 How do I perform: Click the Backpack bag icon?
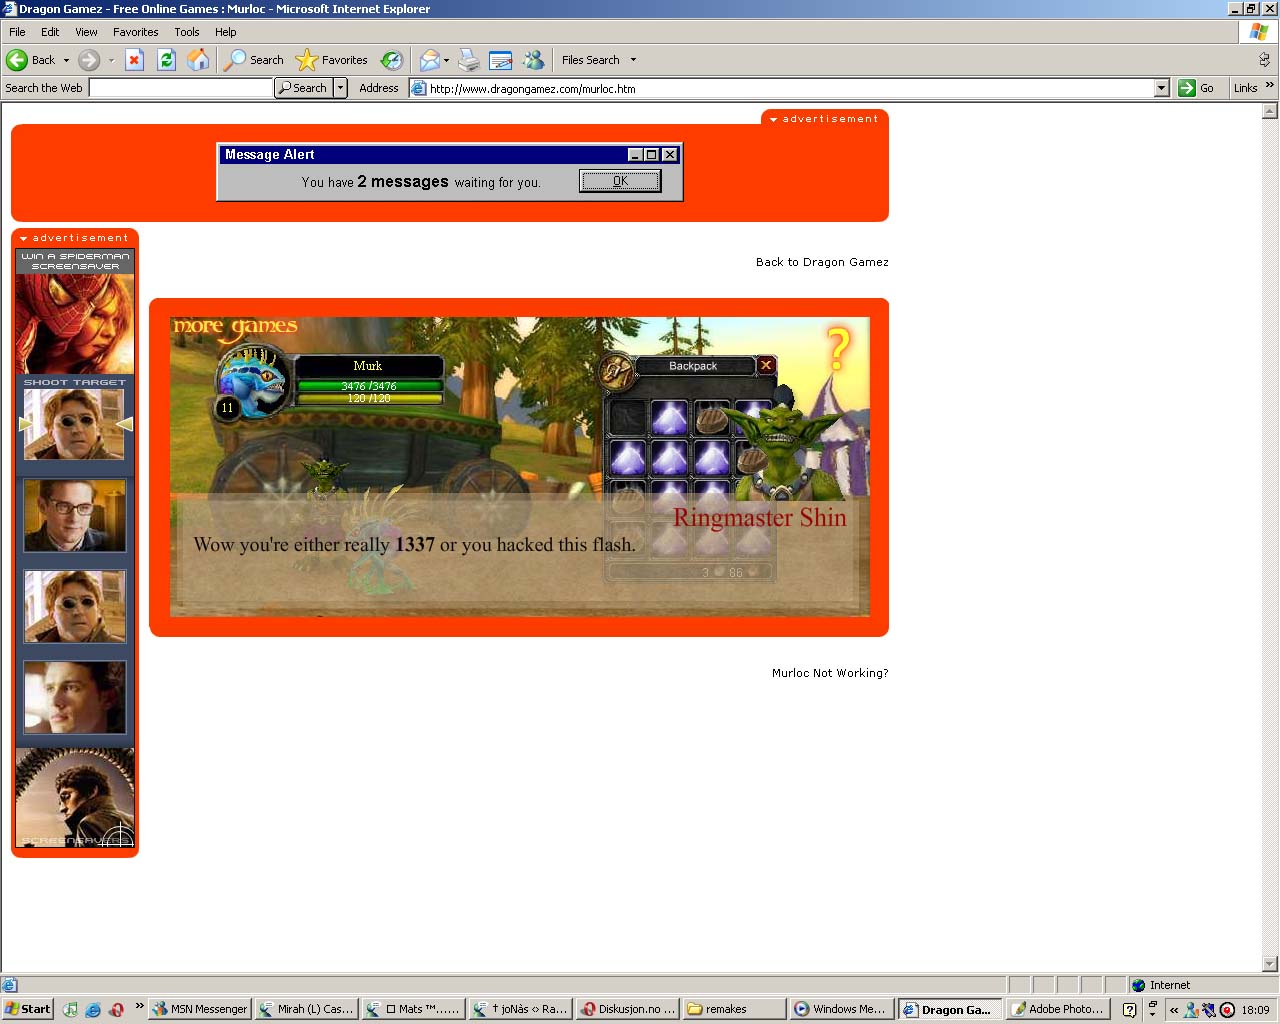616,371
